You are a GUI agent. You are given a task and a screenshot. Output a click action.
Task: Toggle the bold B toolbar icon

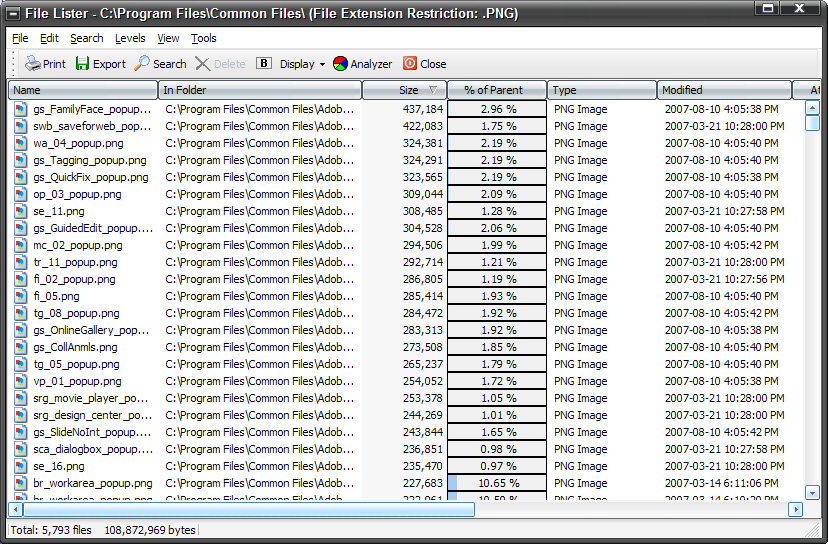click(264, 64)
